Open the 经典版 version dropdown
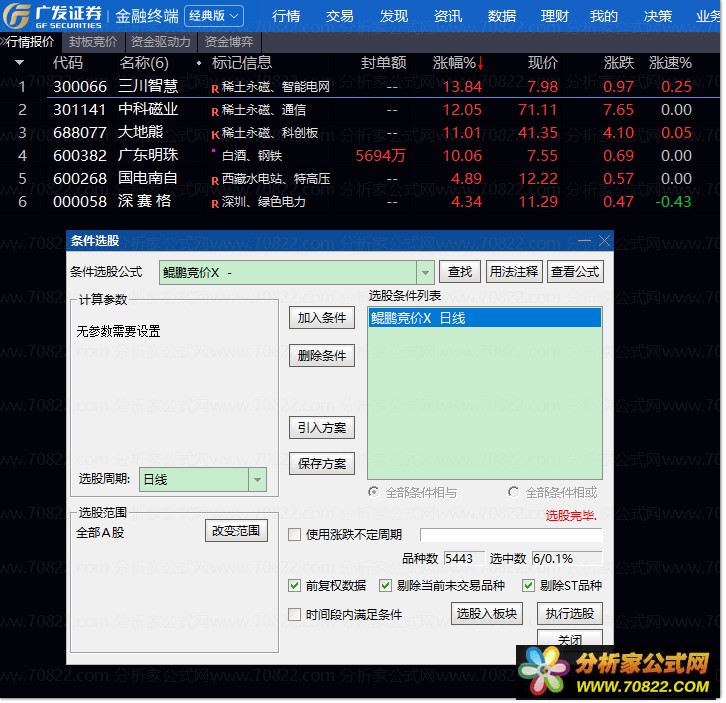Viewport: 726px width, 703px height. coord(214,16)
